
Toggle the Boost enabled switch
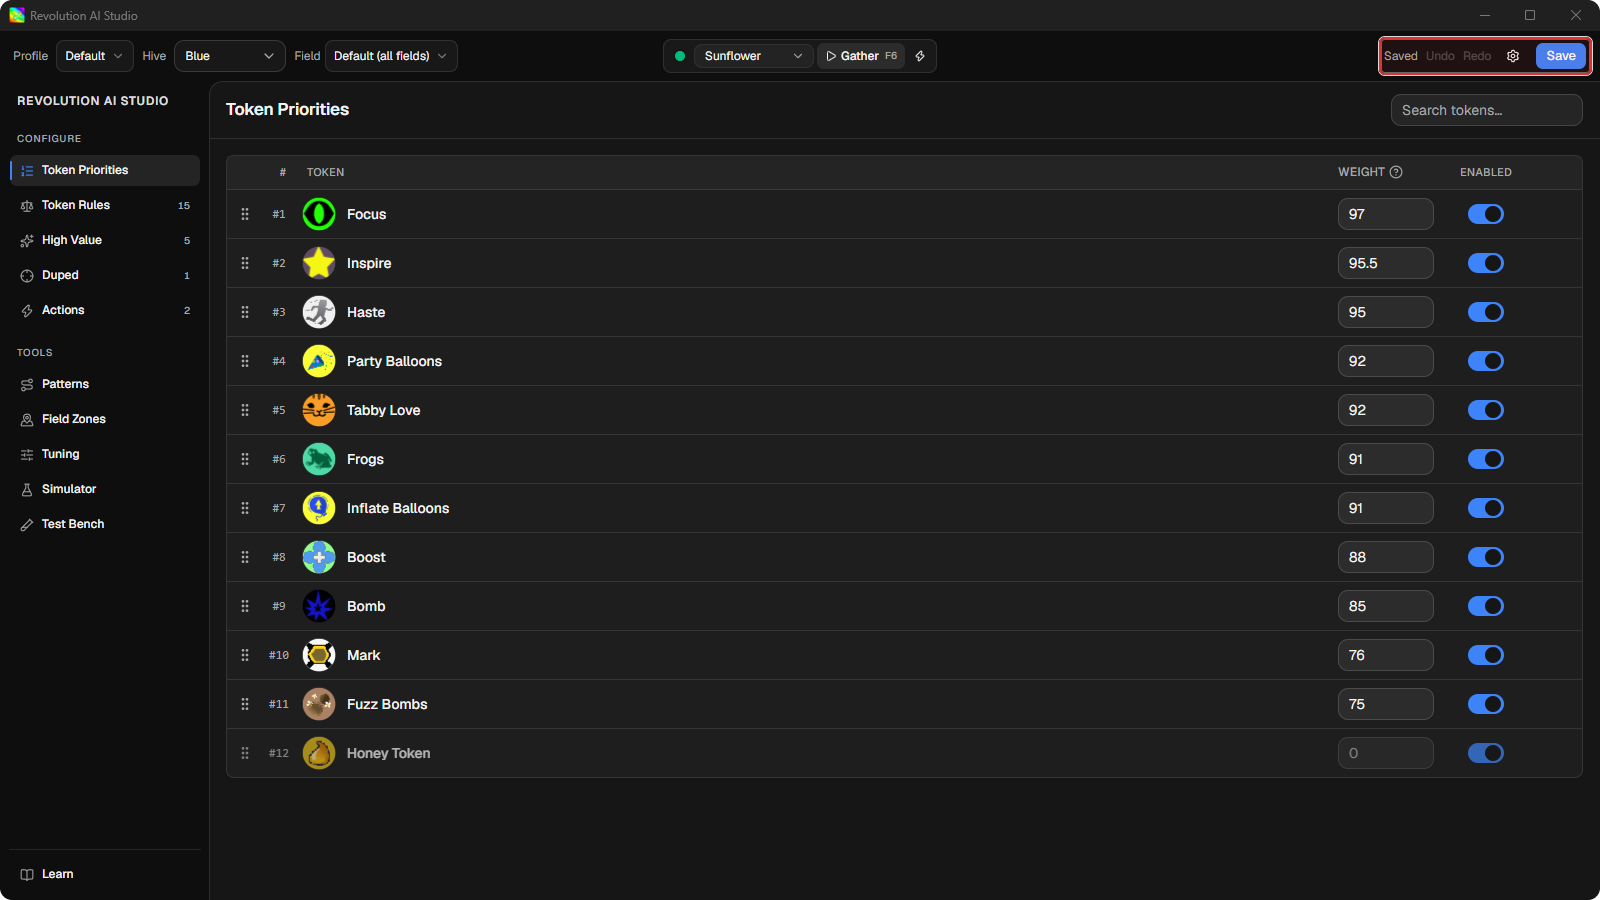[1486, 557]
